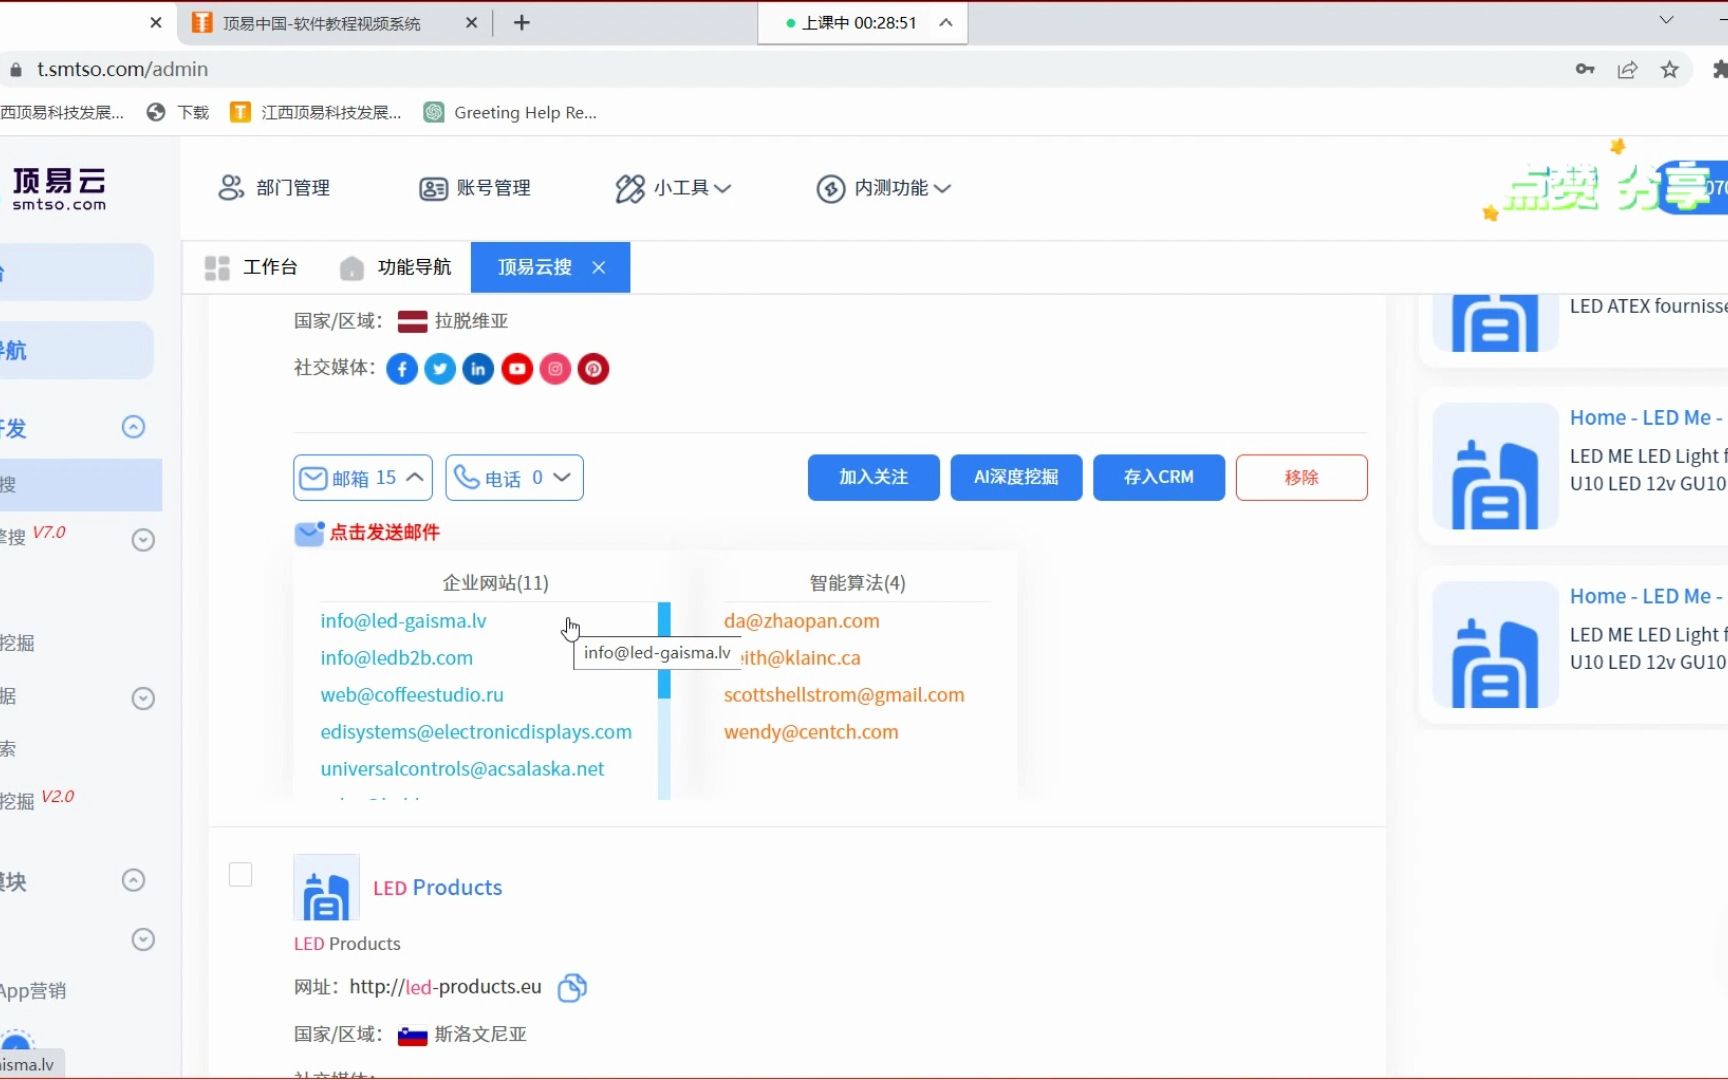Image resolution: width=1728 pixels, height=1080 pixels.
Task: Click email info@led-gaisma.lv
Action: point(403,621)
